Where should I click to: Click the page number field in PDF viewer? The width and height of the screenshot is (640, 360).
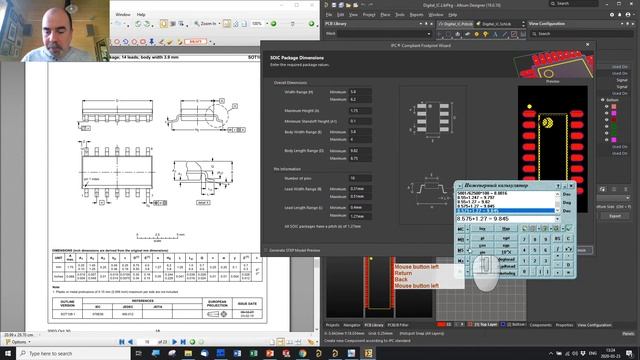coord(147,342)
